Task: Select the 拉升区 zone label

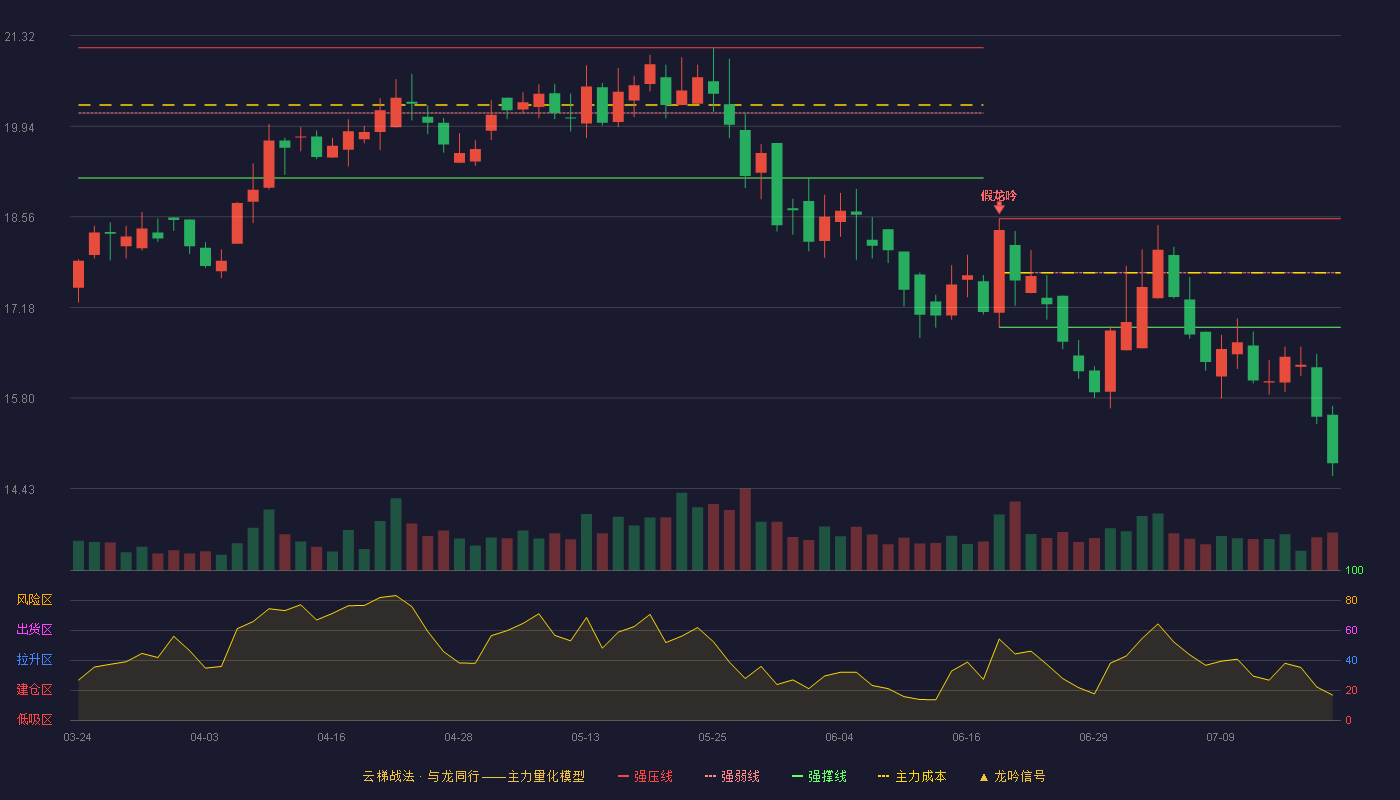Action: coord(34,660)
